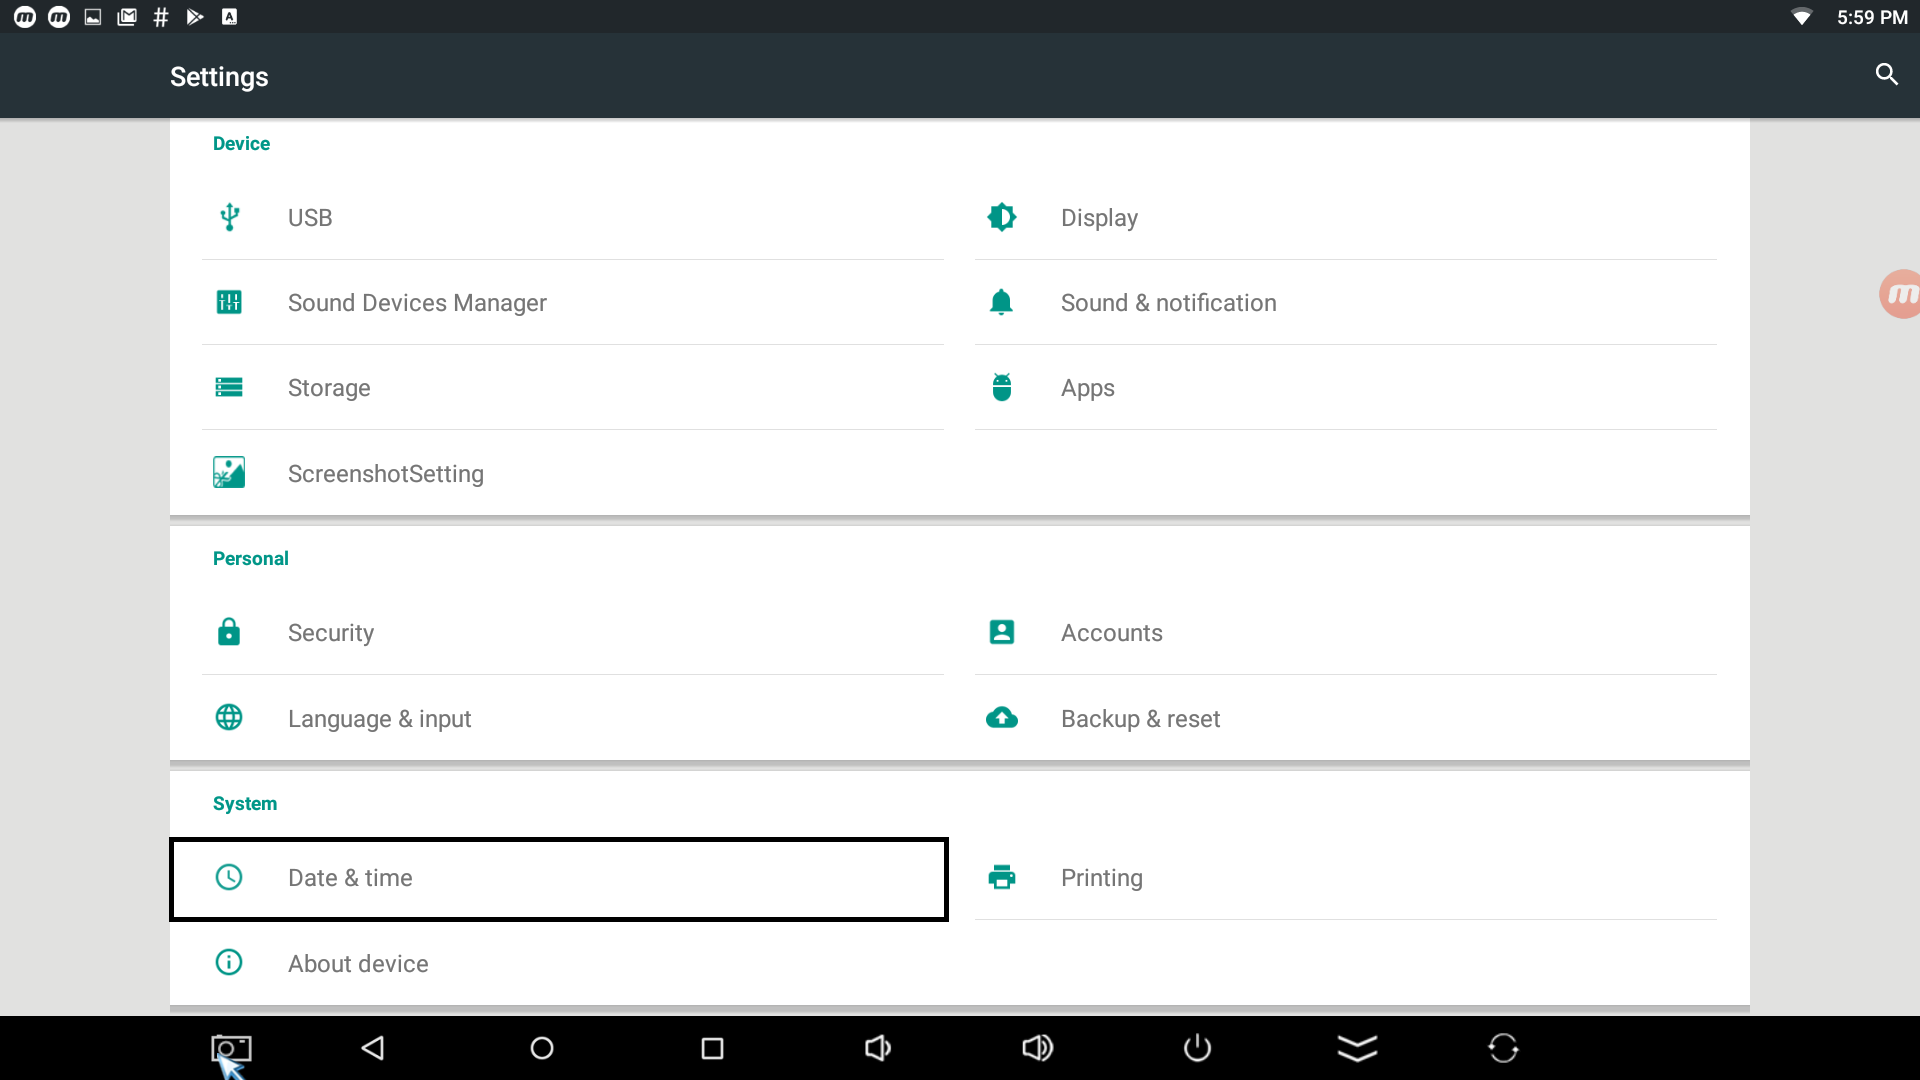This screenshot has width=1920, height=1080.
Task: Click the power button icon
Action: (1197, 1048)
